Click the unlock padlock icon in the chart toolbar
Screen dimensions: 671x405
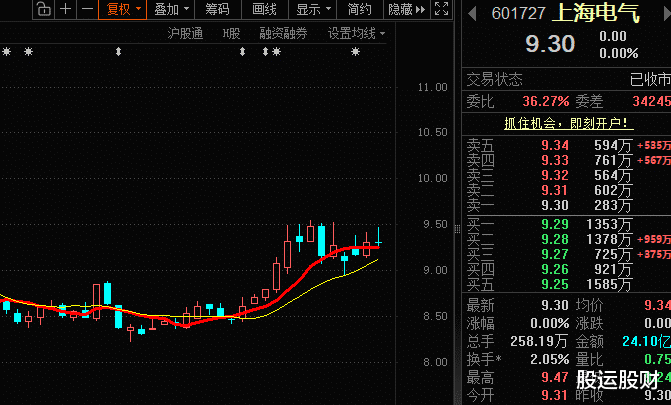44,9
